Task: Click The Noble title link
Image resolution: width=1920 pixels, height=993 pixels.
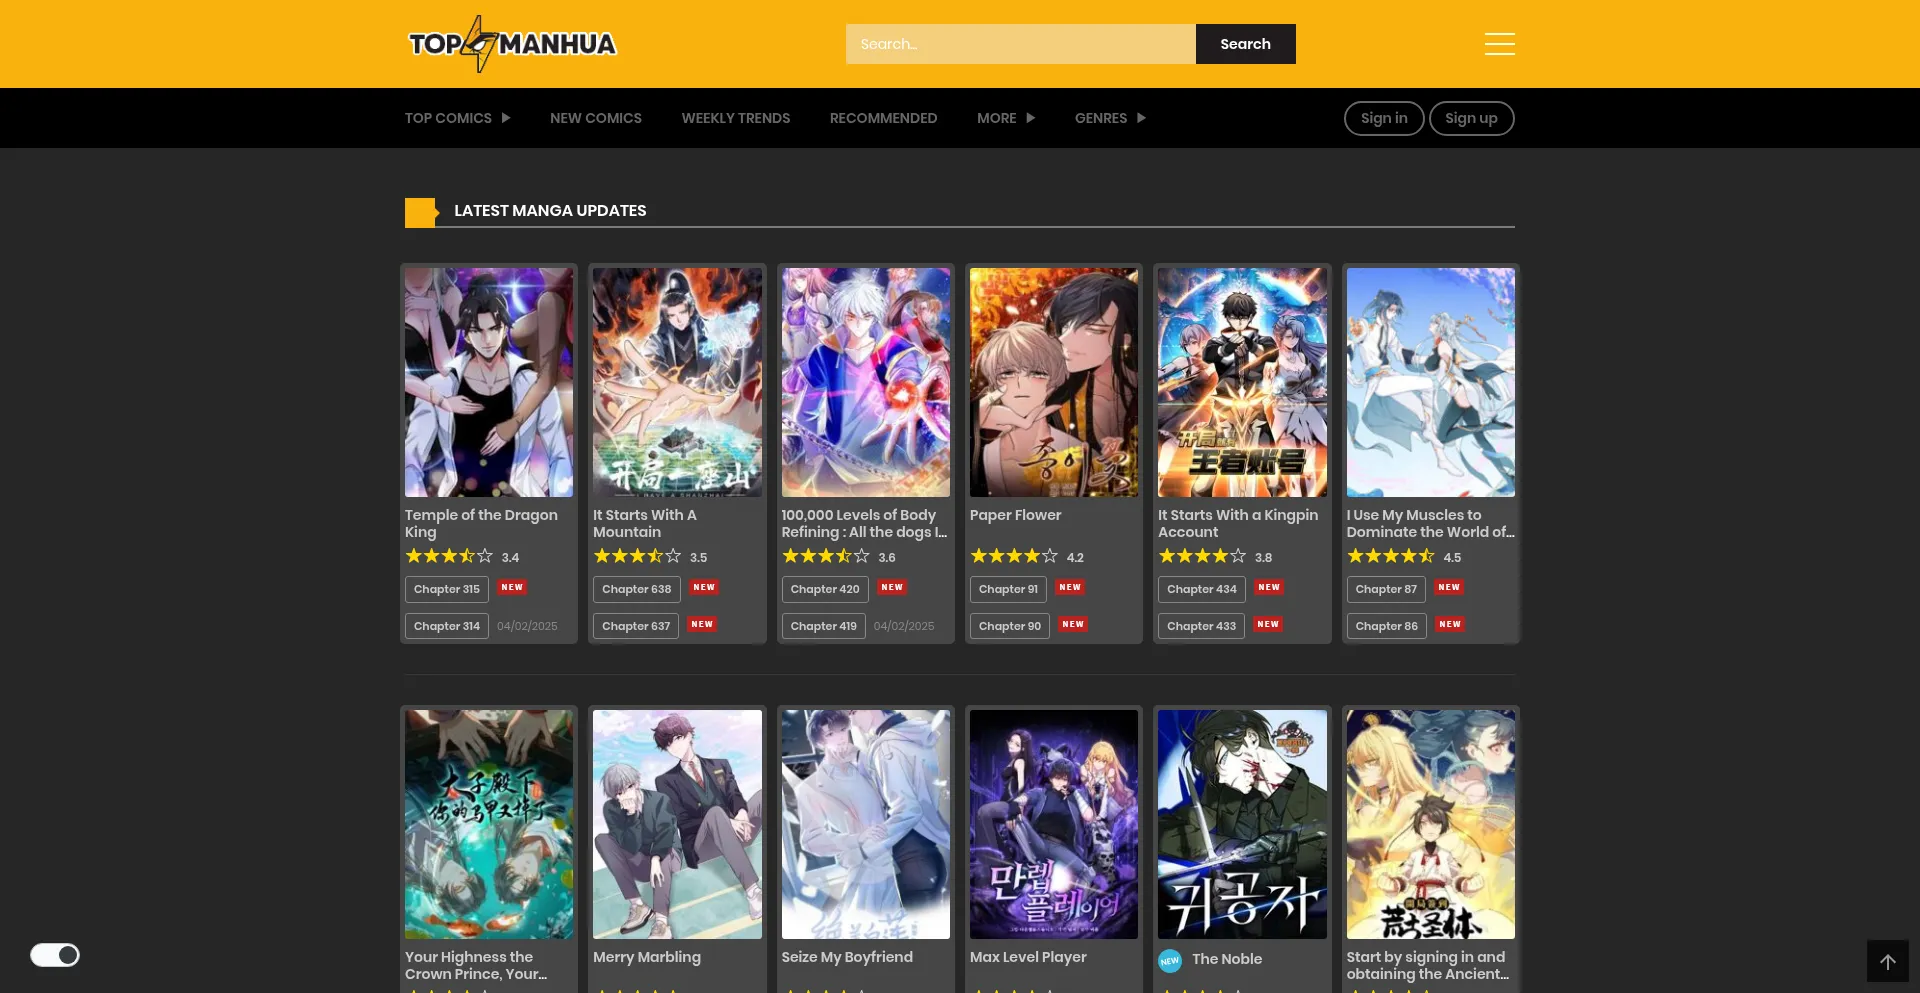Action: 1227,959
